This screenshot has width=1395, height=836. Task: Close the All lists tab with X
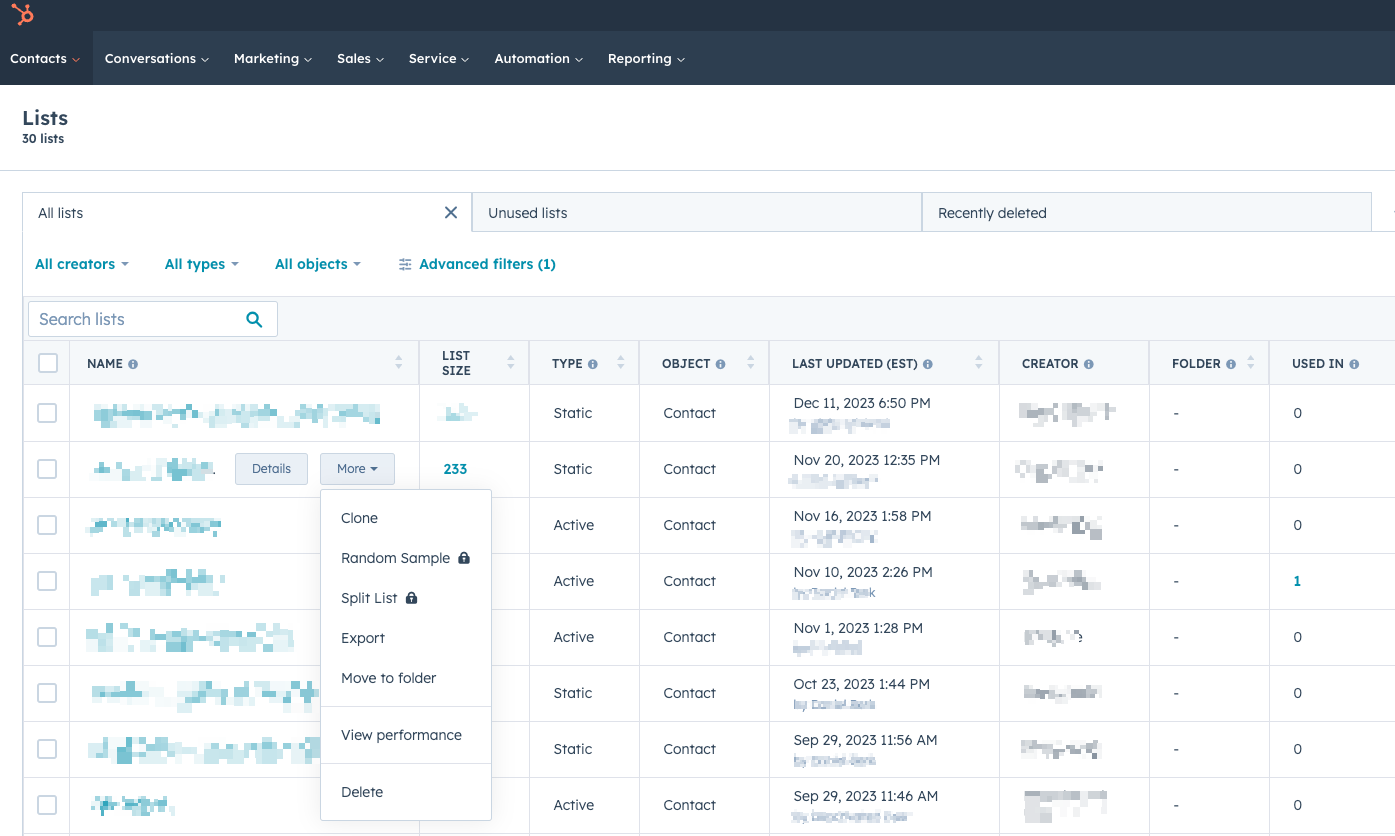[x=451, y=213]
